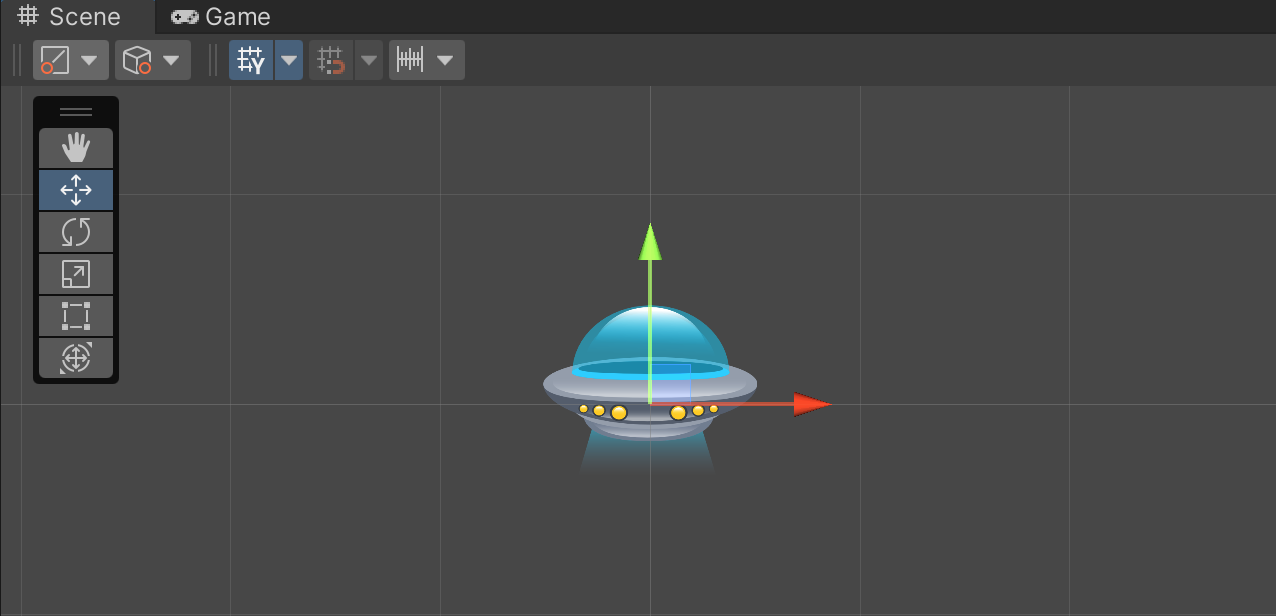
Task: Switch to the Scene tab
Action: (x=72, y=17)
